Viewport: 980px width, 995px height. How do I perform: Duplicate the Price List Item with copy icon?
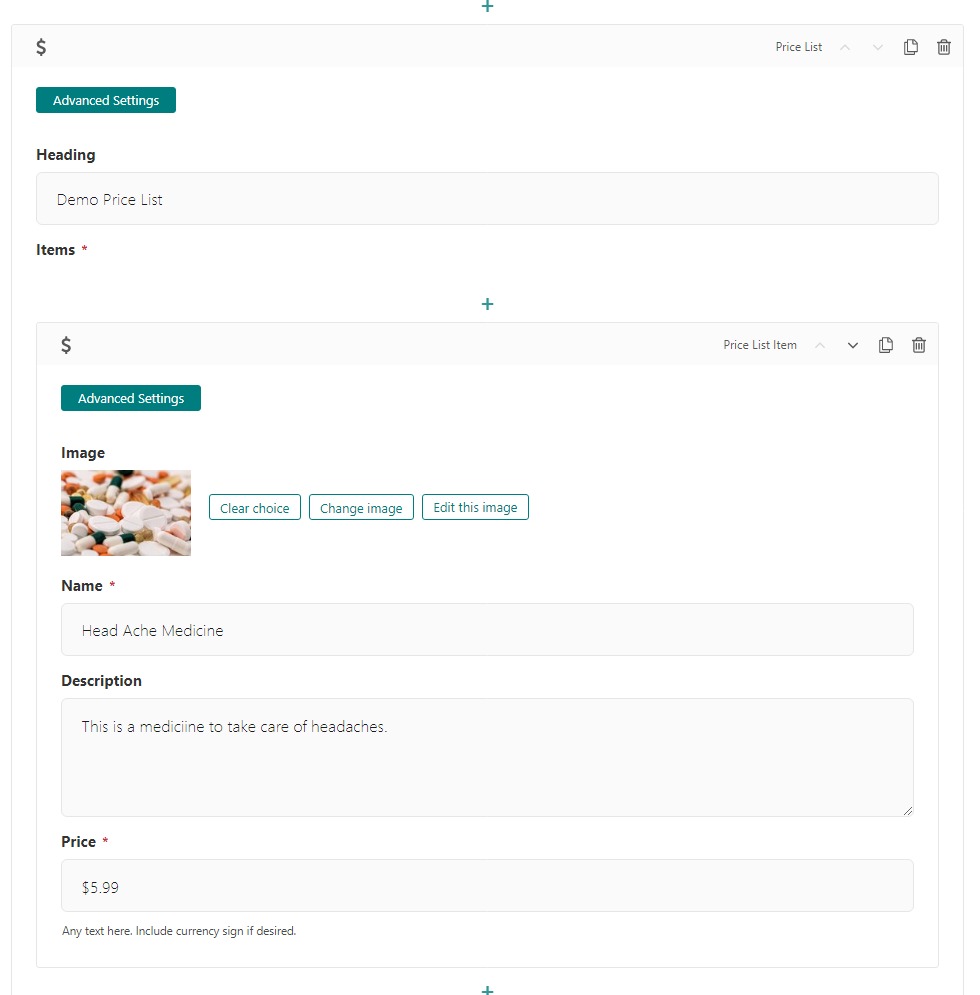885,345
